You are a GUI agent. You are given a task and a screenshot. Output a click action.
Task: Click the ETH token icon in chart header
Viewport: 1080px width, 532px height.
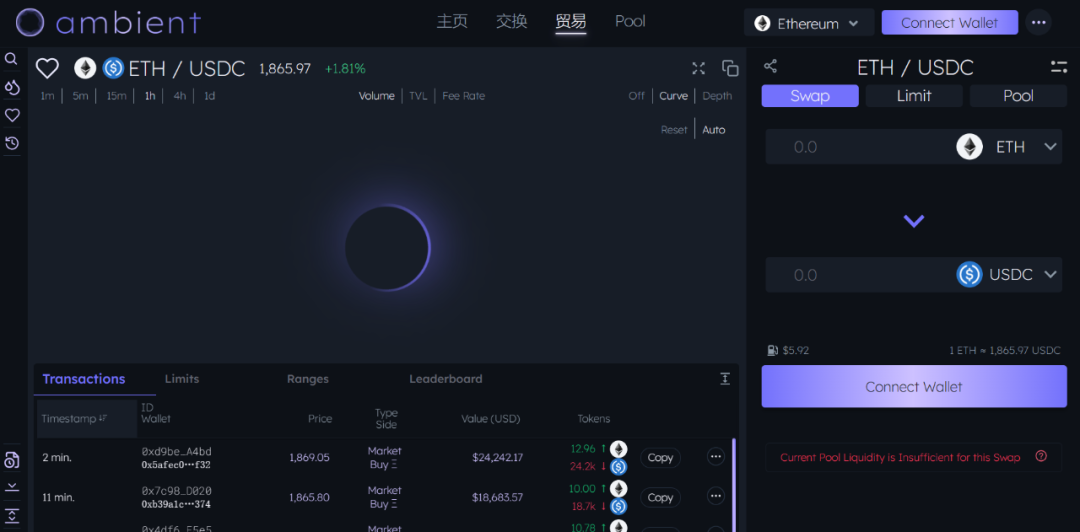pos(85,68)
